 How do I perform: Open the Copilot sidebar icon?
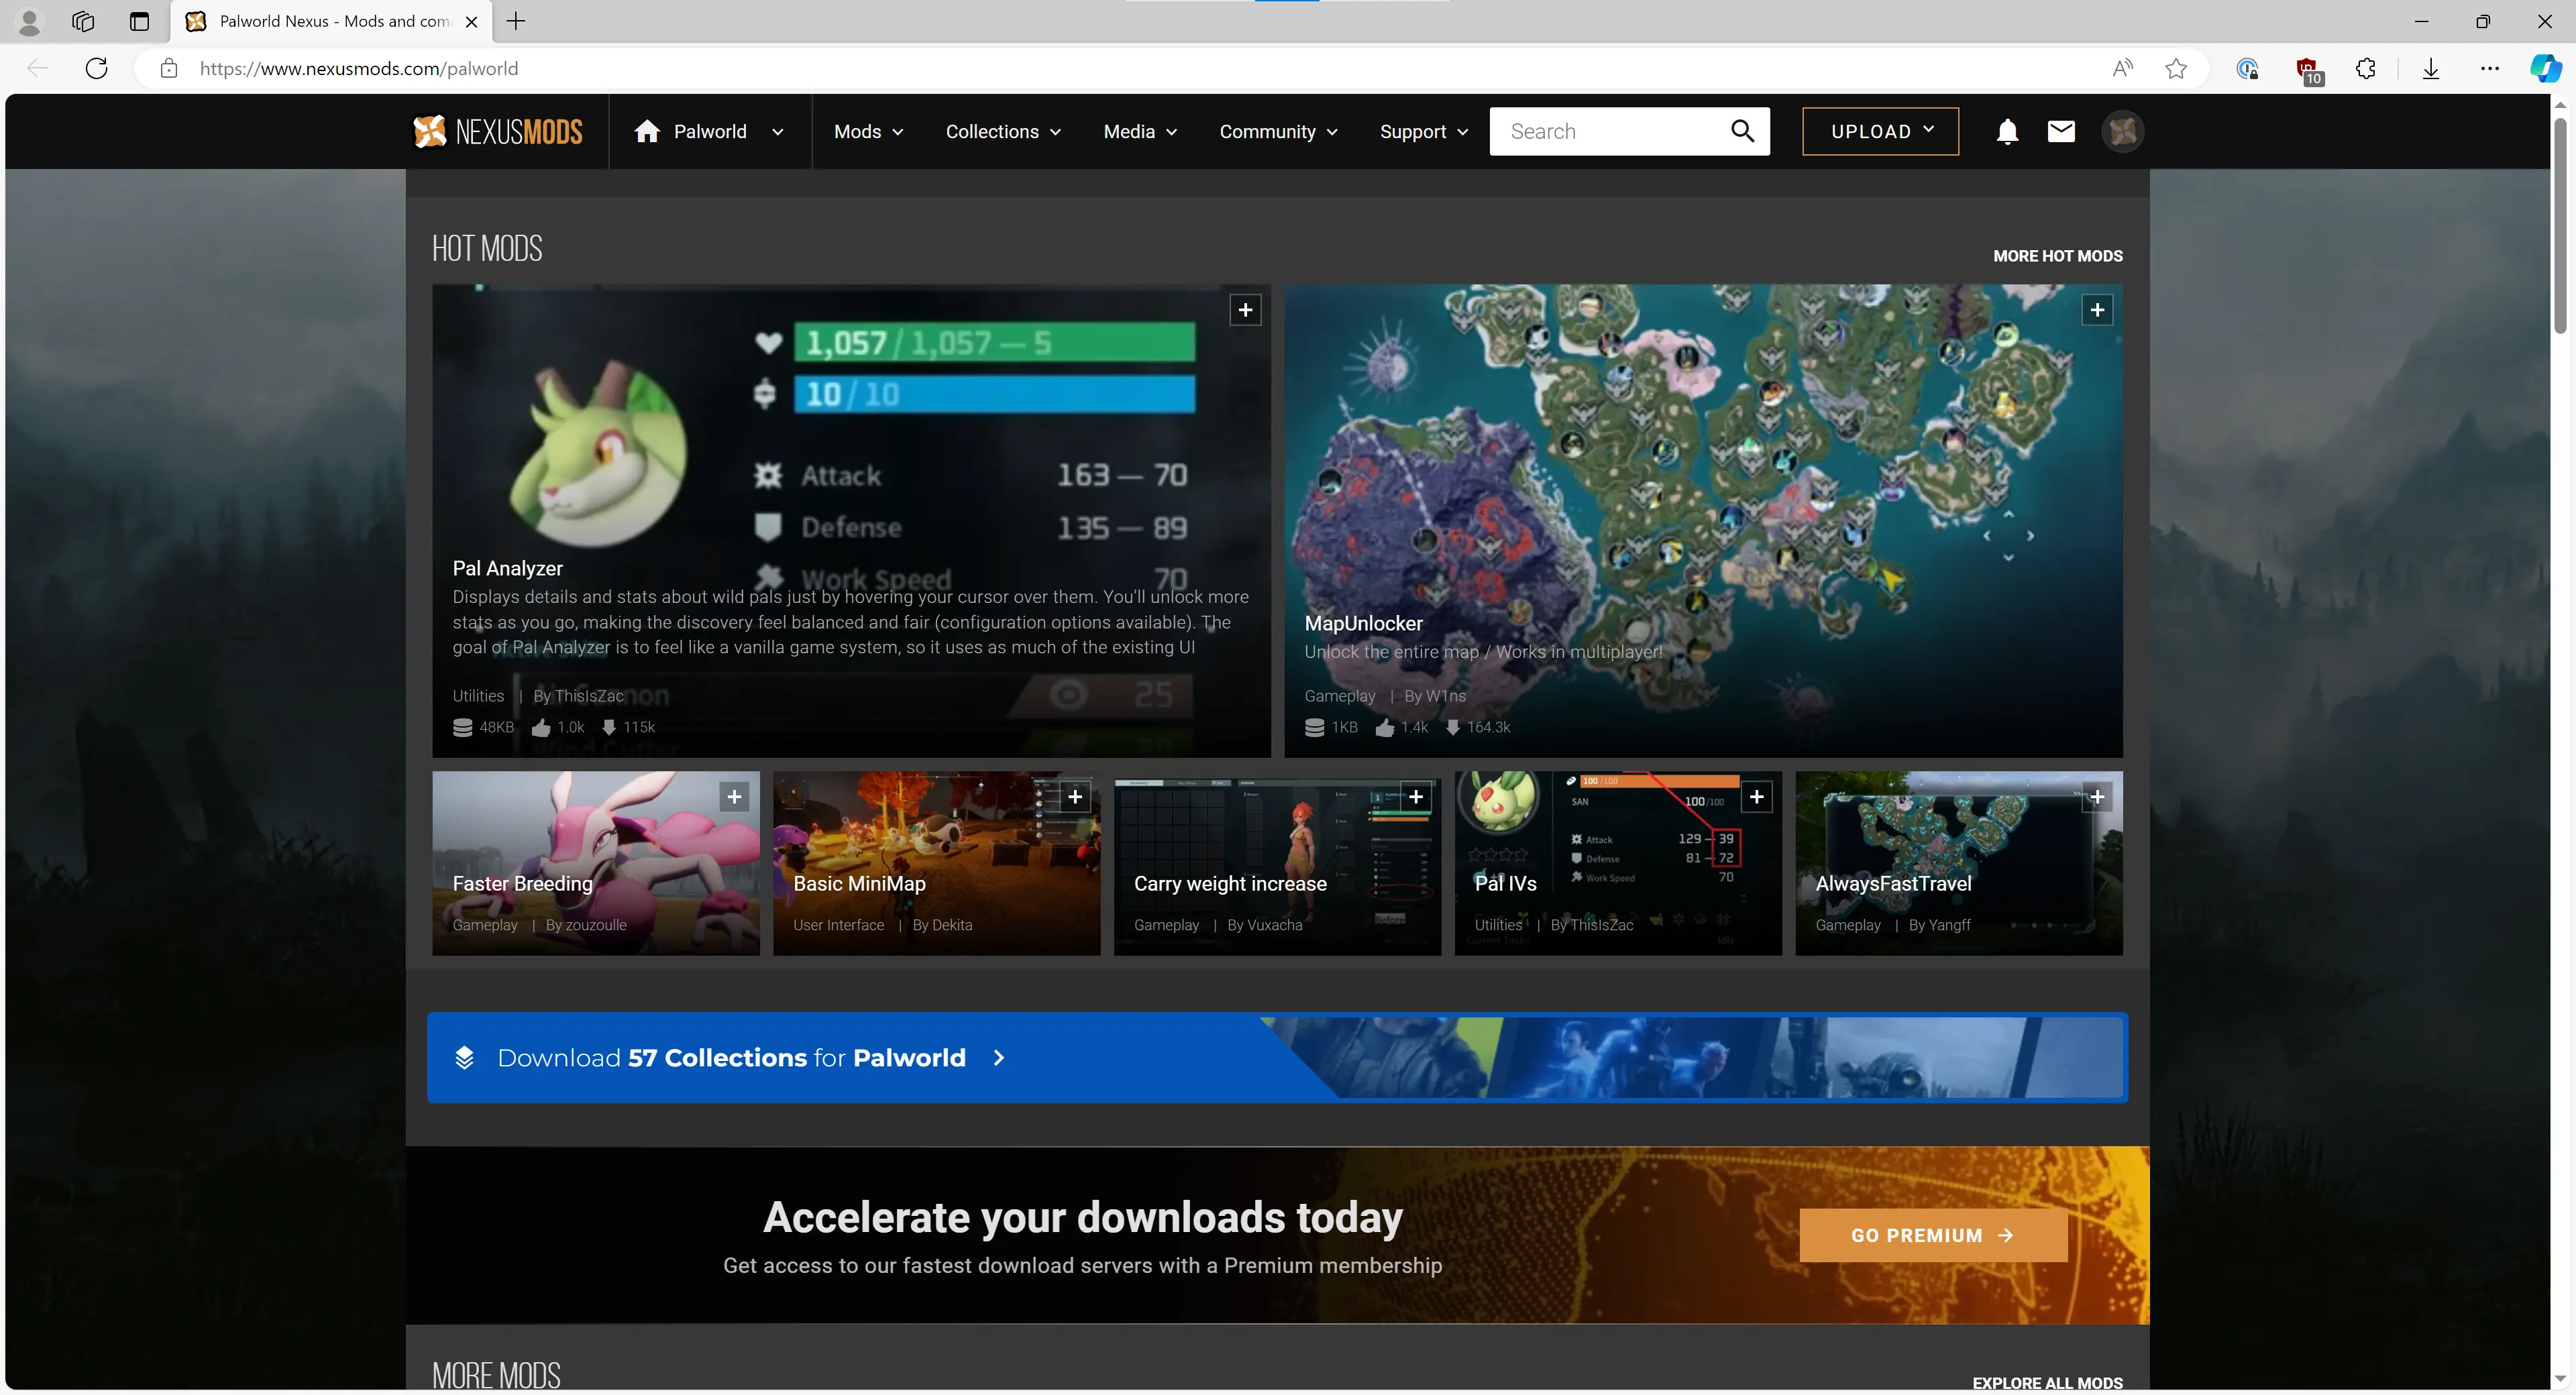[x=2545, y=68]
